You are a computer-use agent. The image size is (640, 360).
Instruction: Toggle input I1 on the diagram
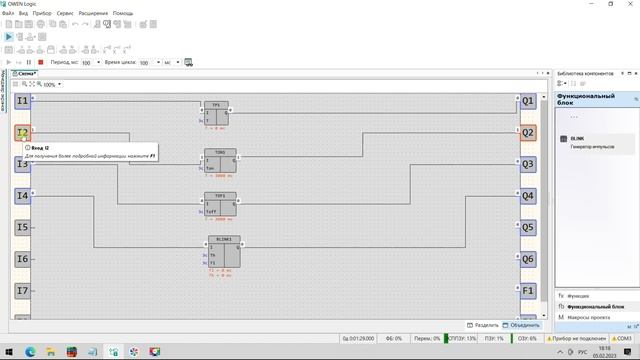(x=22, y=101)
